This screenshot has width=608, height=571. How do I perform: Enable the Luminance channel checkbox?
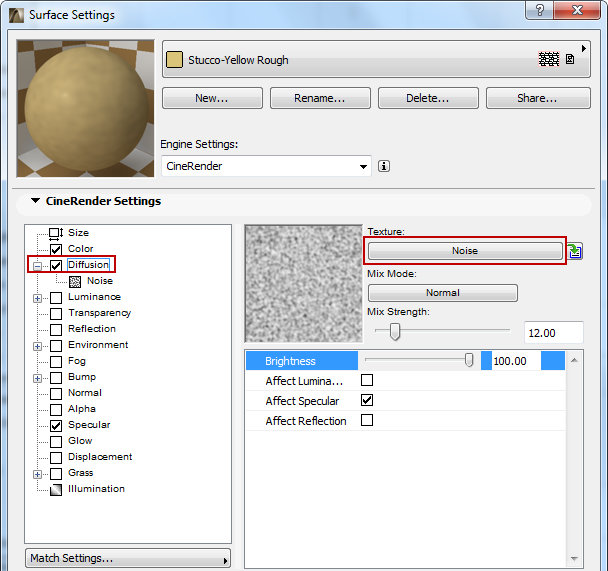pos(56,298)
